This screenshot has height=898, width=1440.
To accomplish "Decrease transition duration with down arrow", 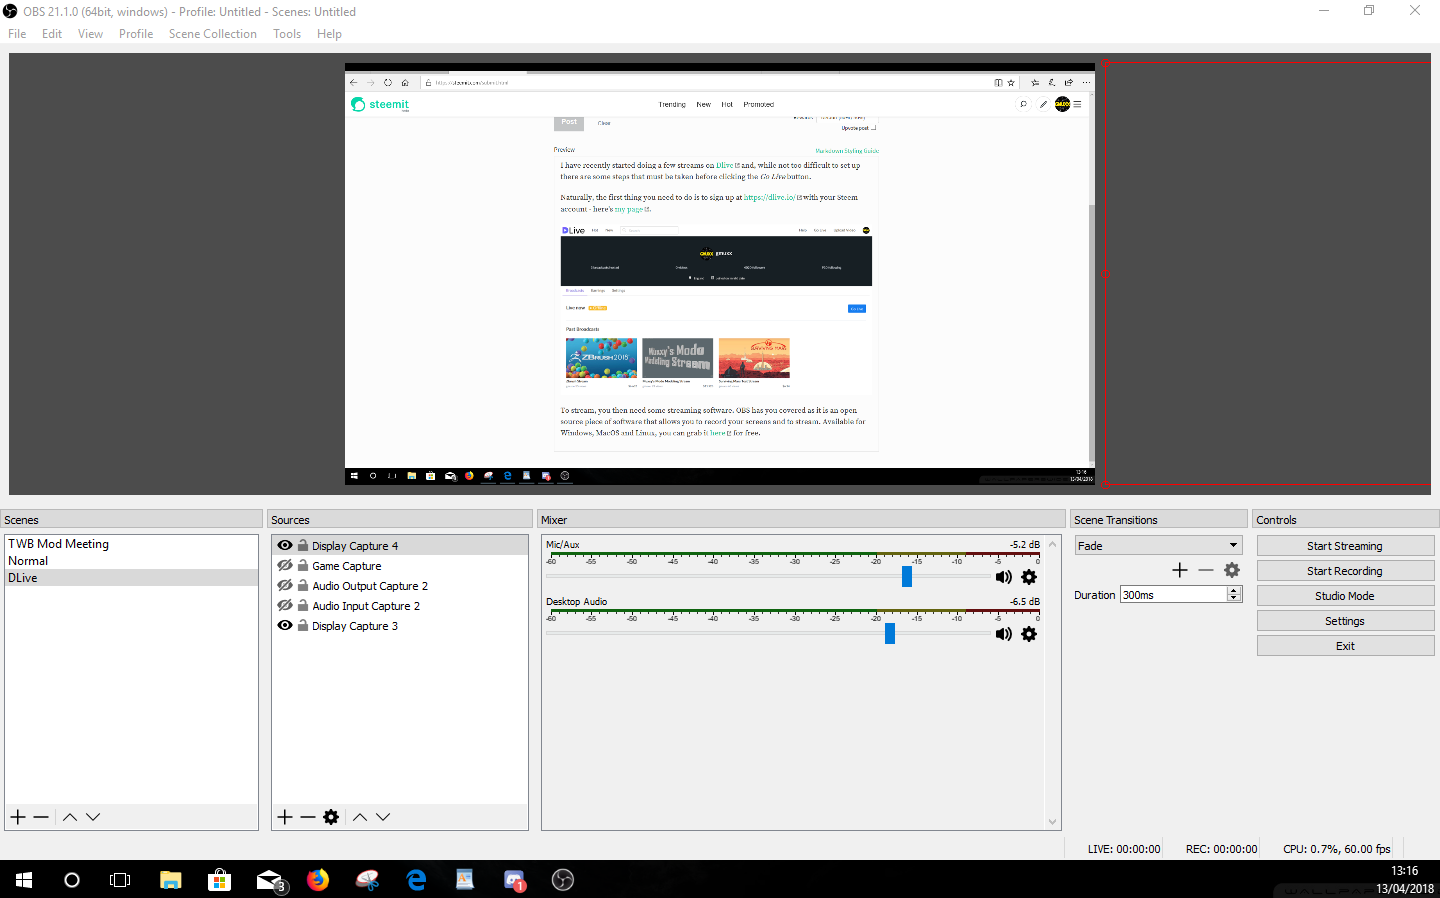I will click(1234, 598).
